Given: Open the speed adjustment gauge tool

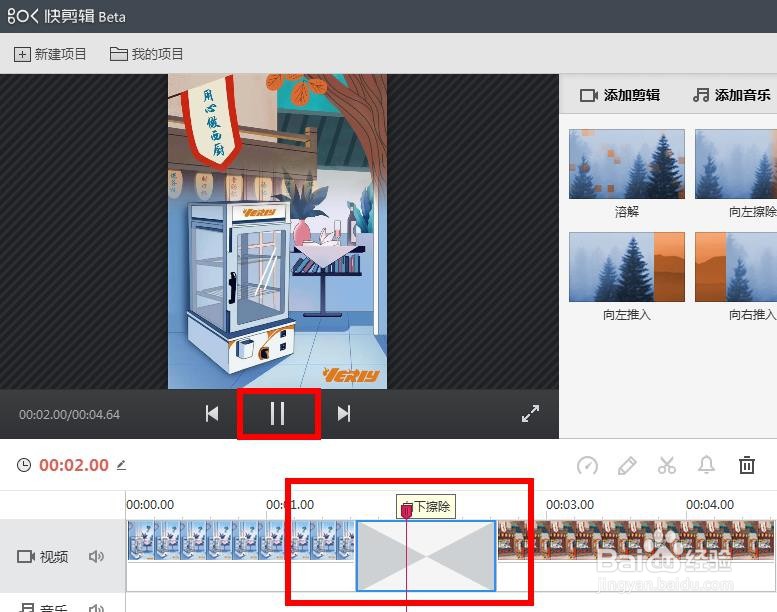Looking at the screenshot, I should tap(587, 466).
